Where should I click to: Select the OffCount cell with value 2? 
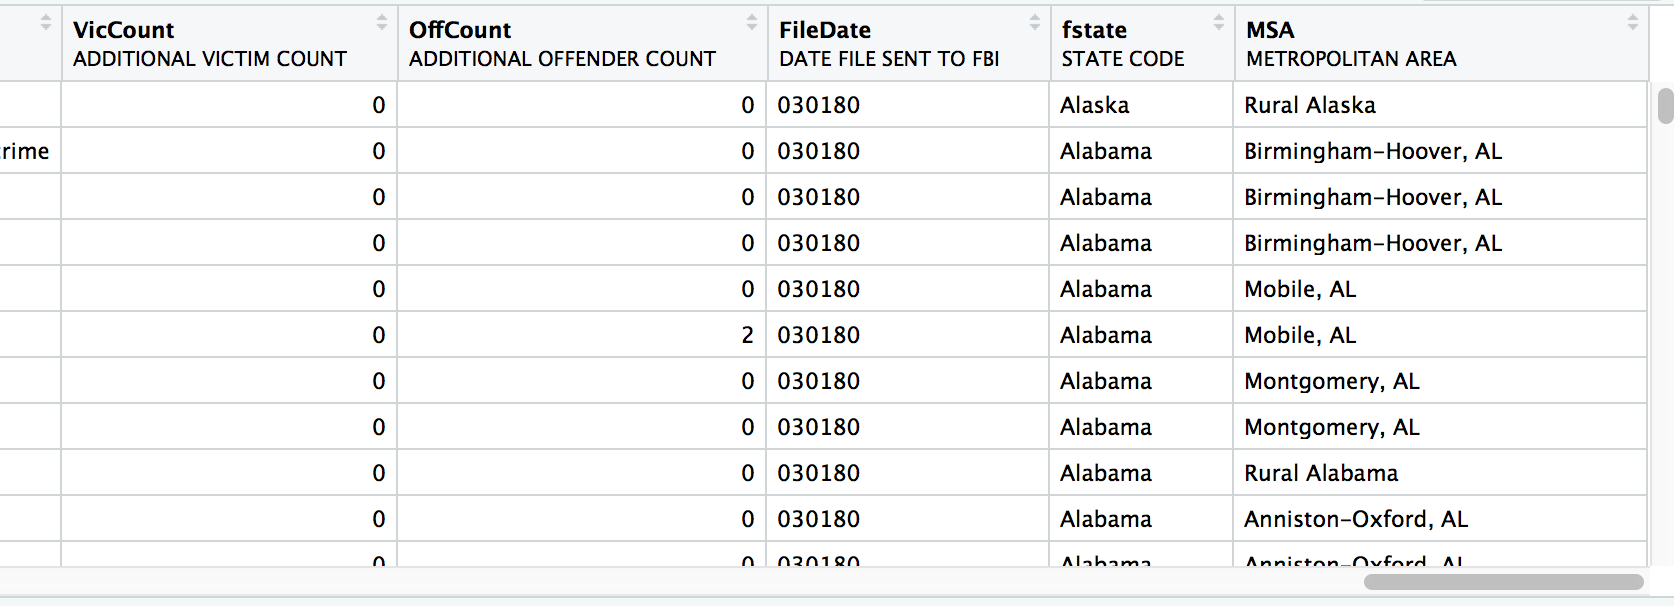click(x=747, y=335)
